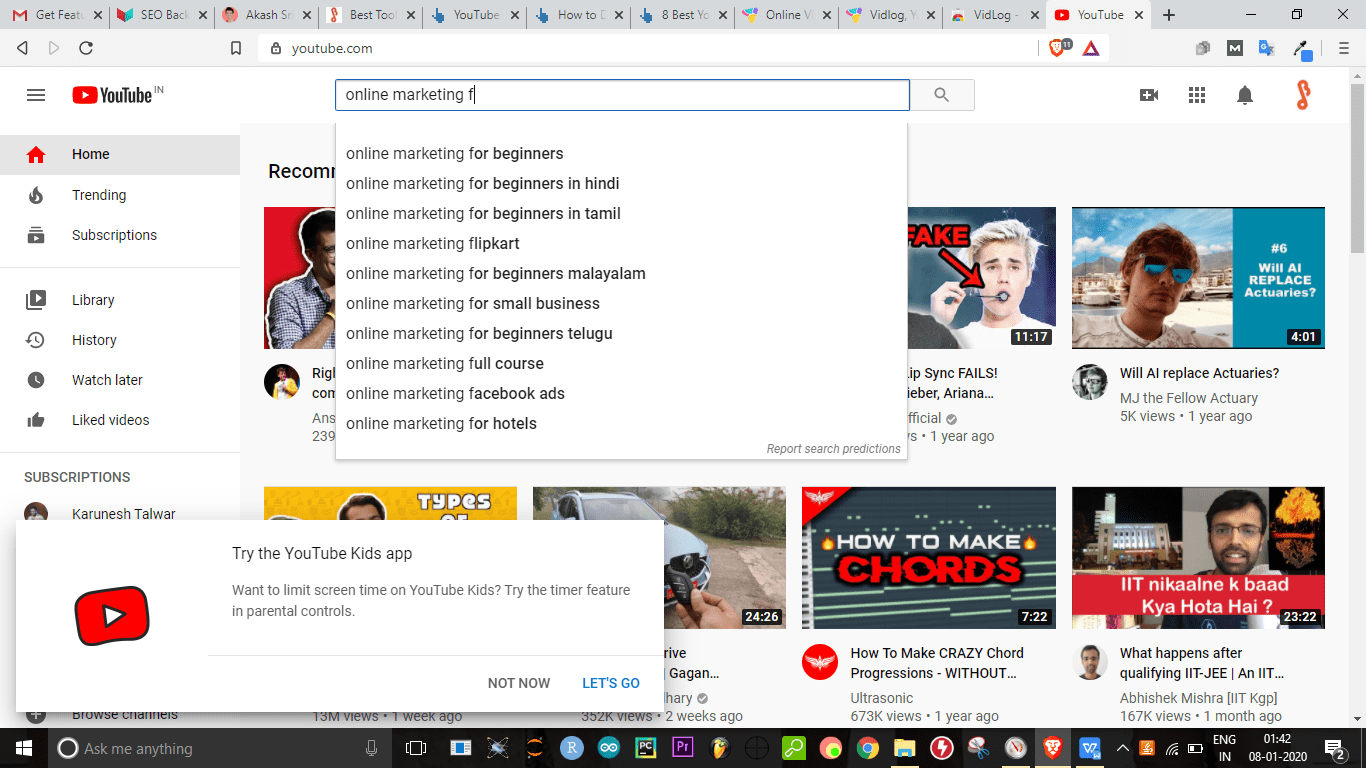
Task: Open PyCharm from the taskbar
Action: [x=646, y=748]
